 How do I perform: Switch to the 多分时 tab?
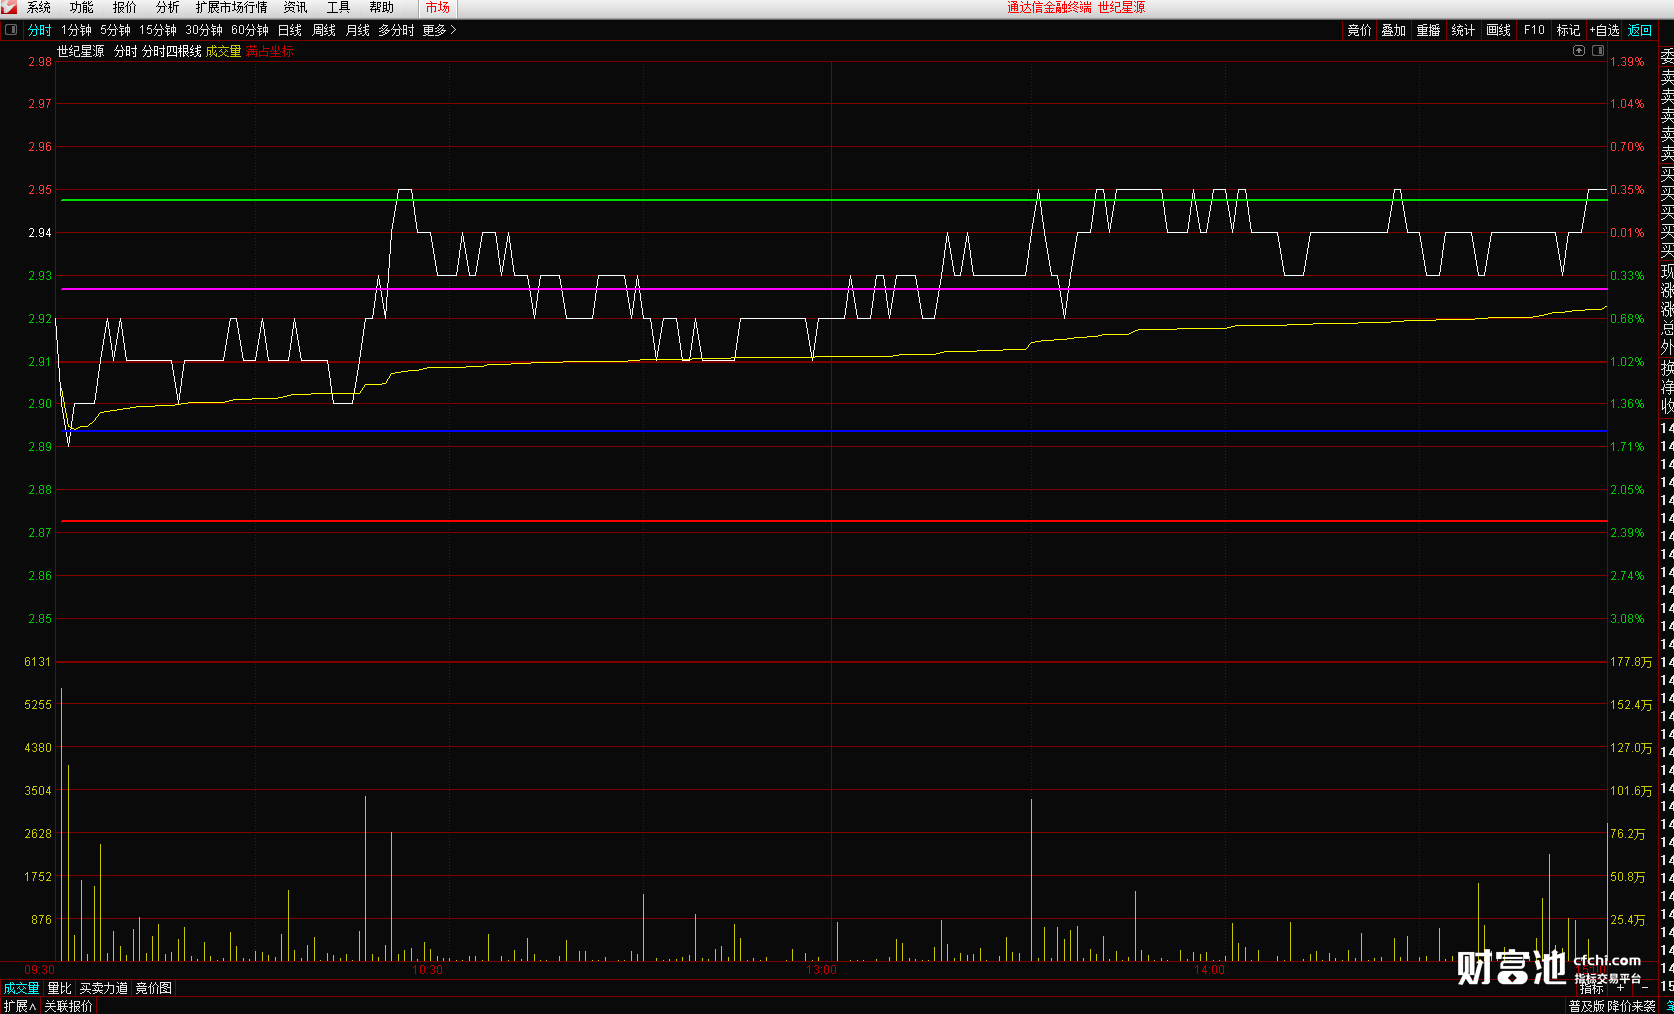click(x=396, y=31)
